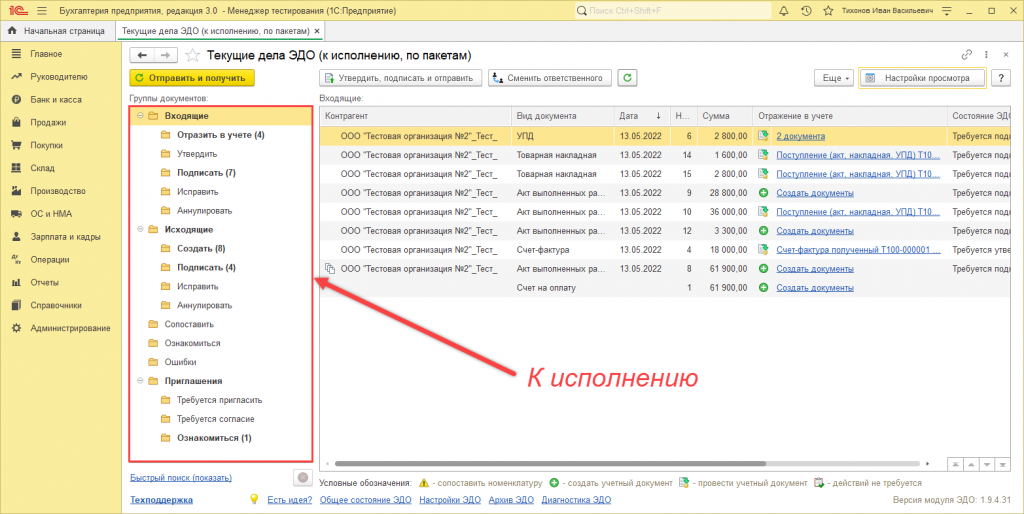Click the question mark help button
The image size is (1024, 514).
[x=1000, y=78]
